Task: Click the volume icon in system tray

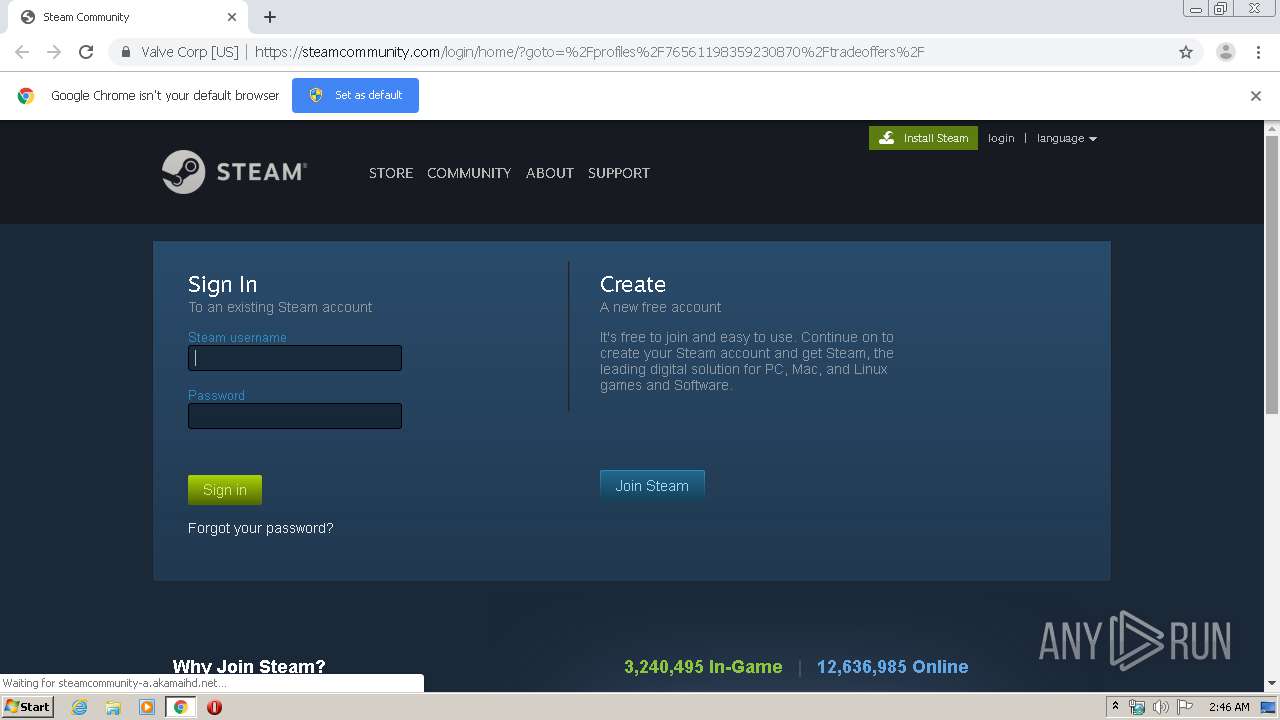Action: (x=1160, y=707)
